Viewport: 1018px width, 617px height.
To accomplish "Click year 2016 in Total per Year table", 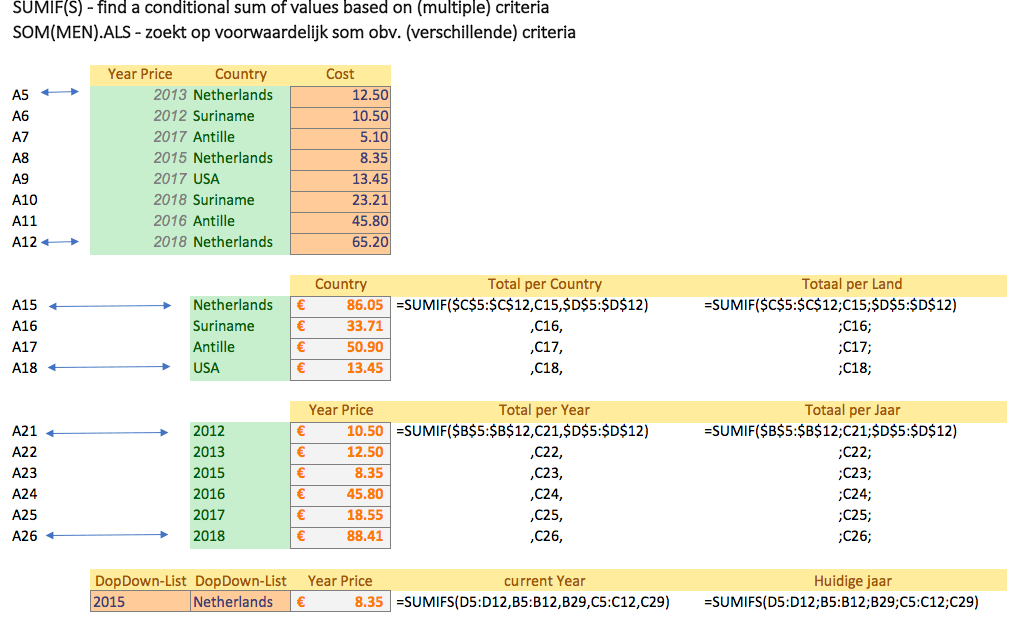I will 208,494.
